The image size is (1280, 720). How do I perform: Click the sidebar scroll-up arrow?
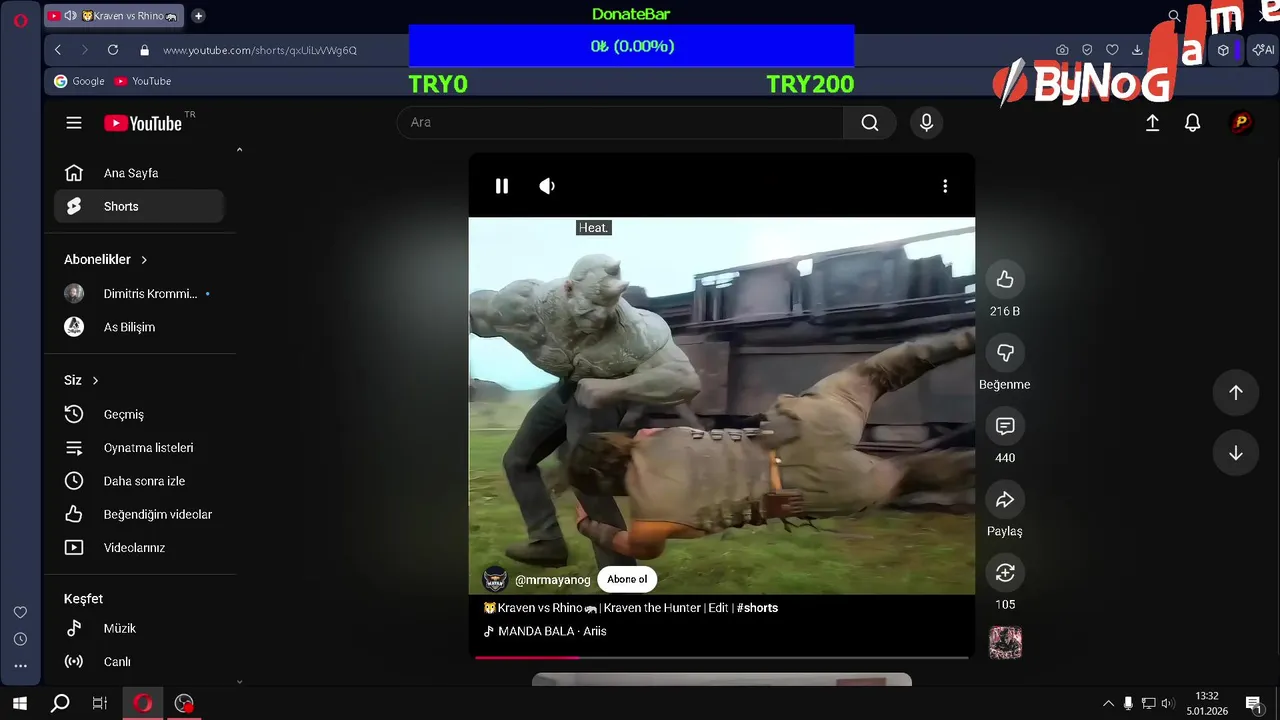click(239, 150)
